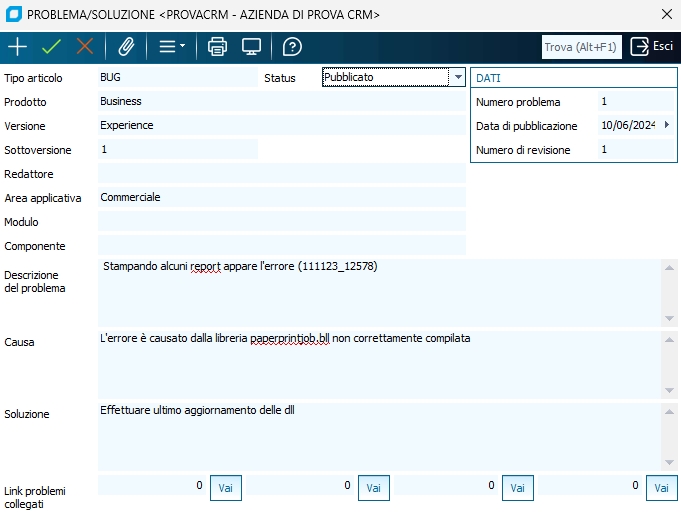Click the empty Componente field
Image resolution: width=681 pixels, height=520 pixels.
pyautogui.click(x=282, y=245)
